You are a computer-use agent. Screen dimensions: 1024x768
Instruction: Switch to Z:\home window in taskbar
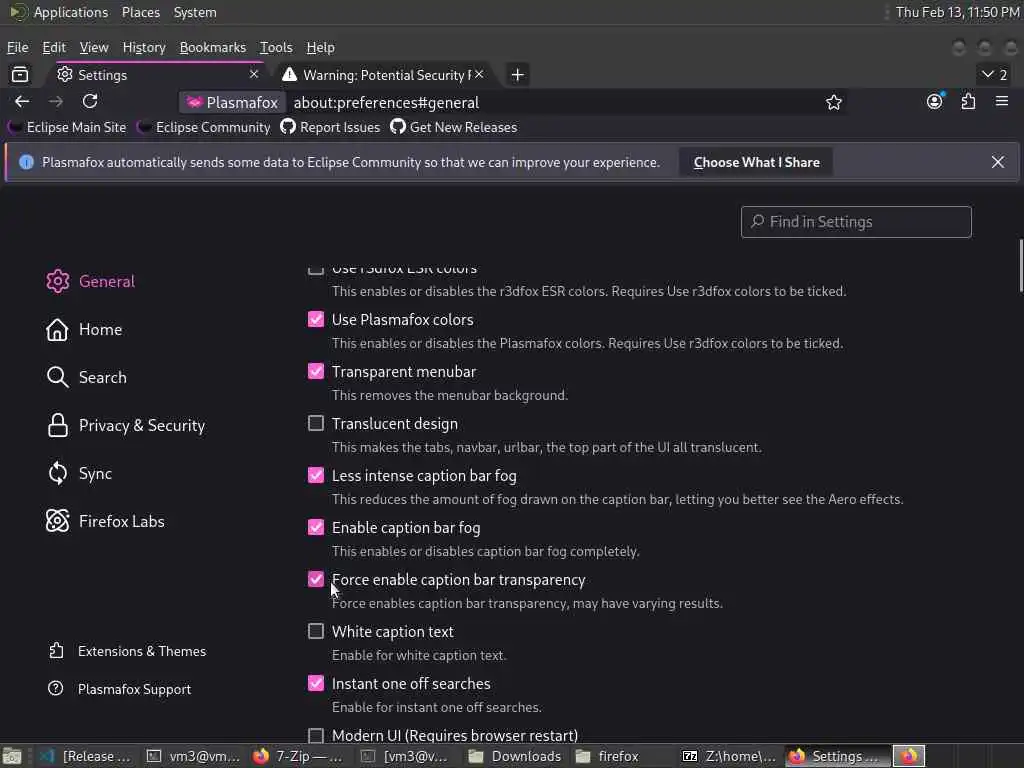click(x=729, y=756)
